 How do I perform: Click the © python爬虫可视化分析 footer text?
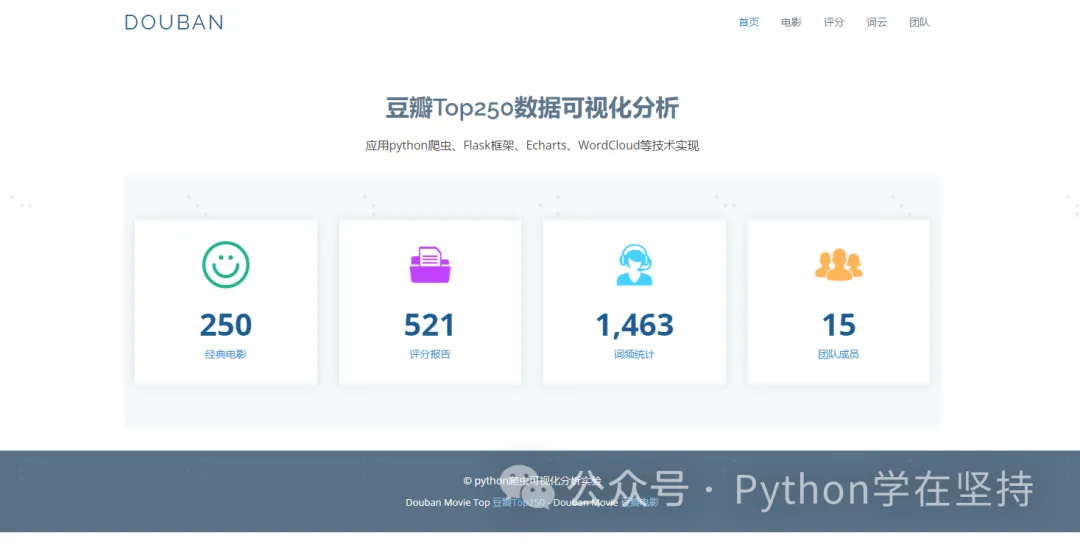click(x=532, y=480)
